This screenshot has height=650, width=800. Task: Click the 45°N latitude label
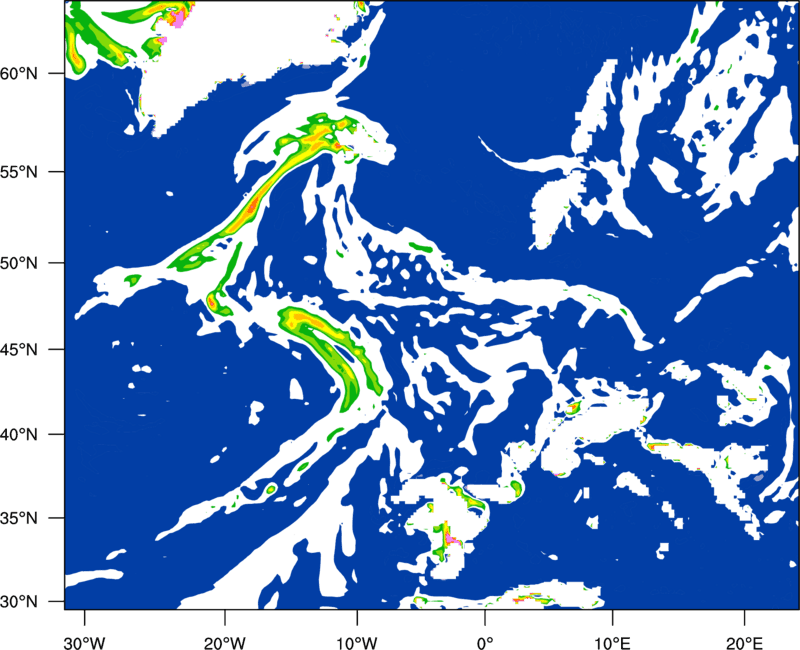pos(19,350)
